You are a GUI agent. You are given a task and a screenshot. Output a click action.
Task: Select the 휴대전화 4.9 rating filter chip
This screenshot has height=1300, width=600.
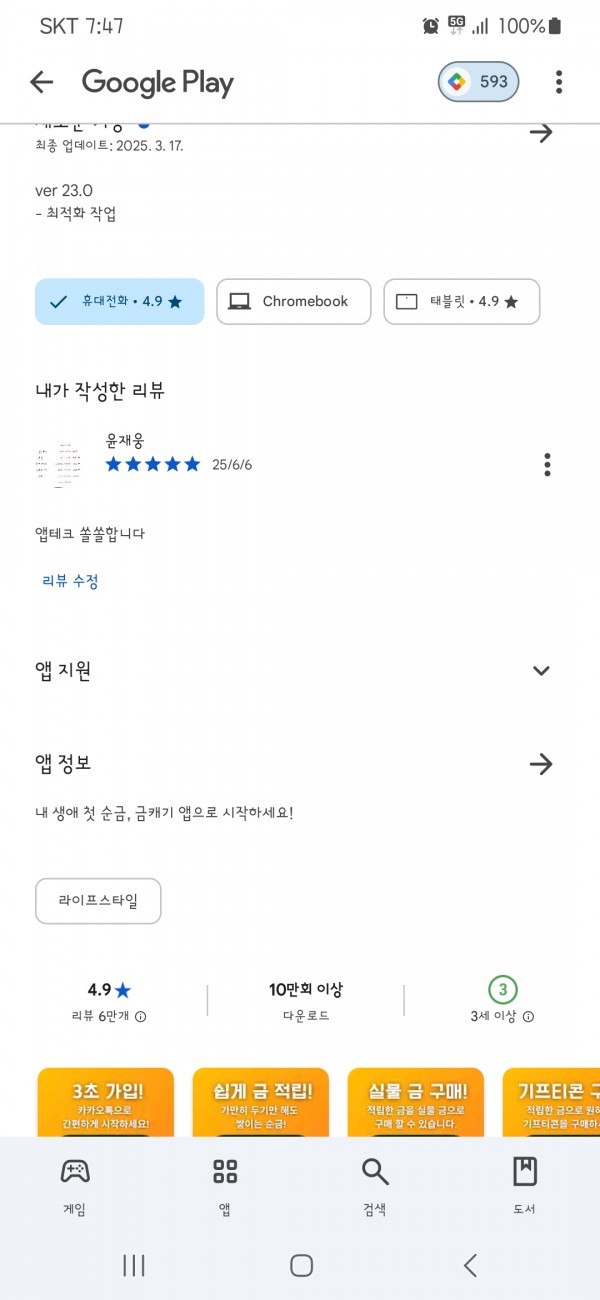pos(119,301)
